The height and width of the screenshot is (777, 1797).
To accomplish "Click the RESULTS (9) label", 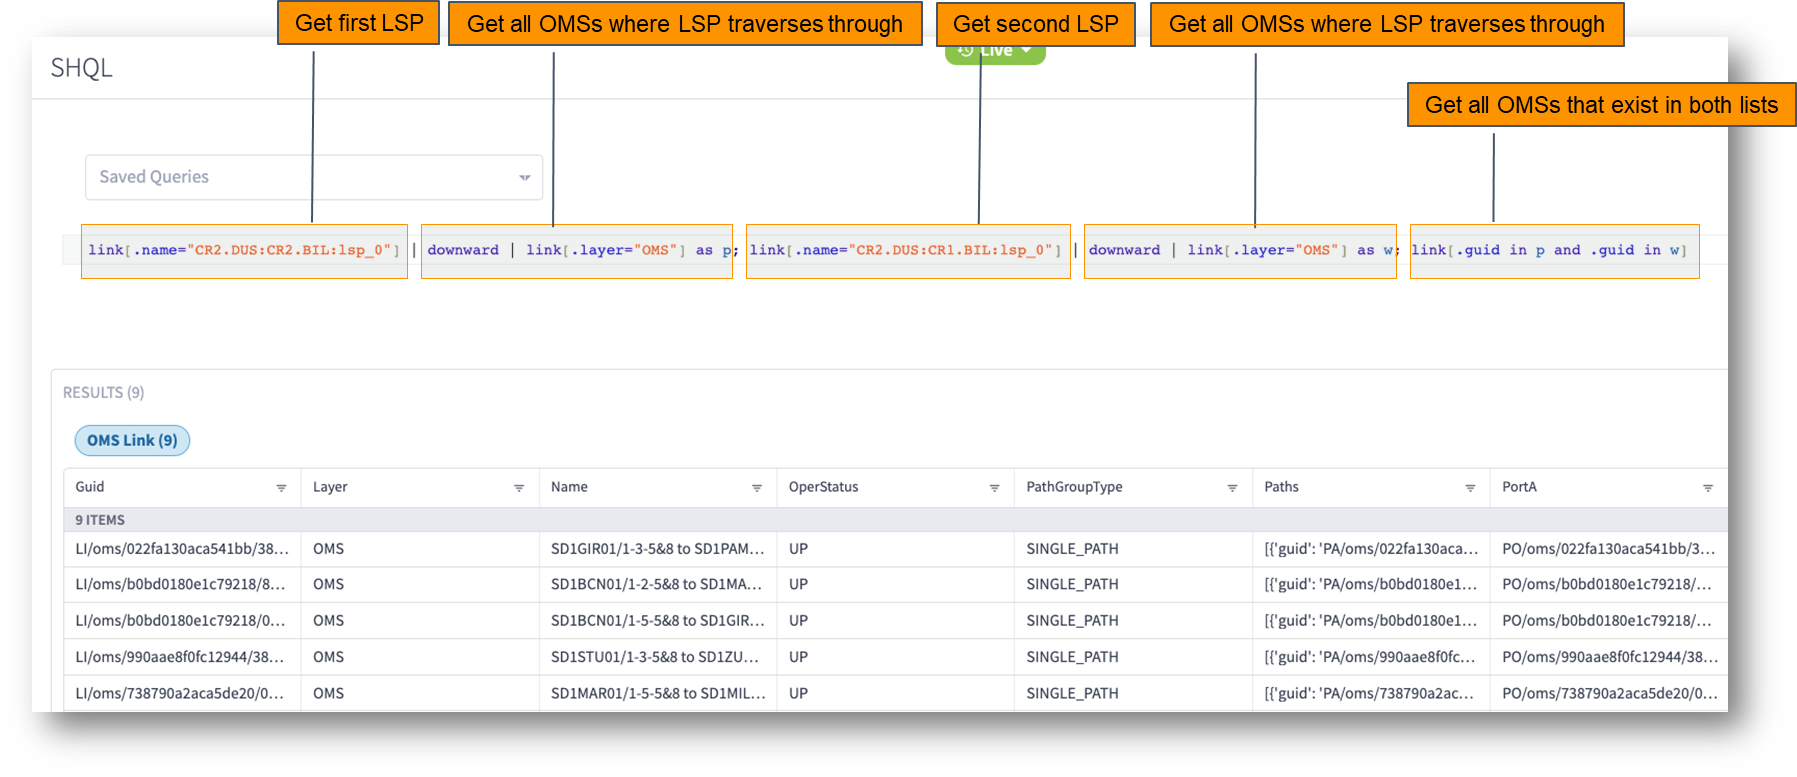I will pos(103,393).
